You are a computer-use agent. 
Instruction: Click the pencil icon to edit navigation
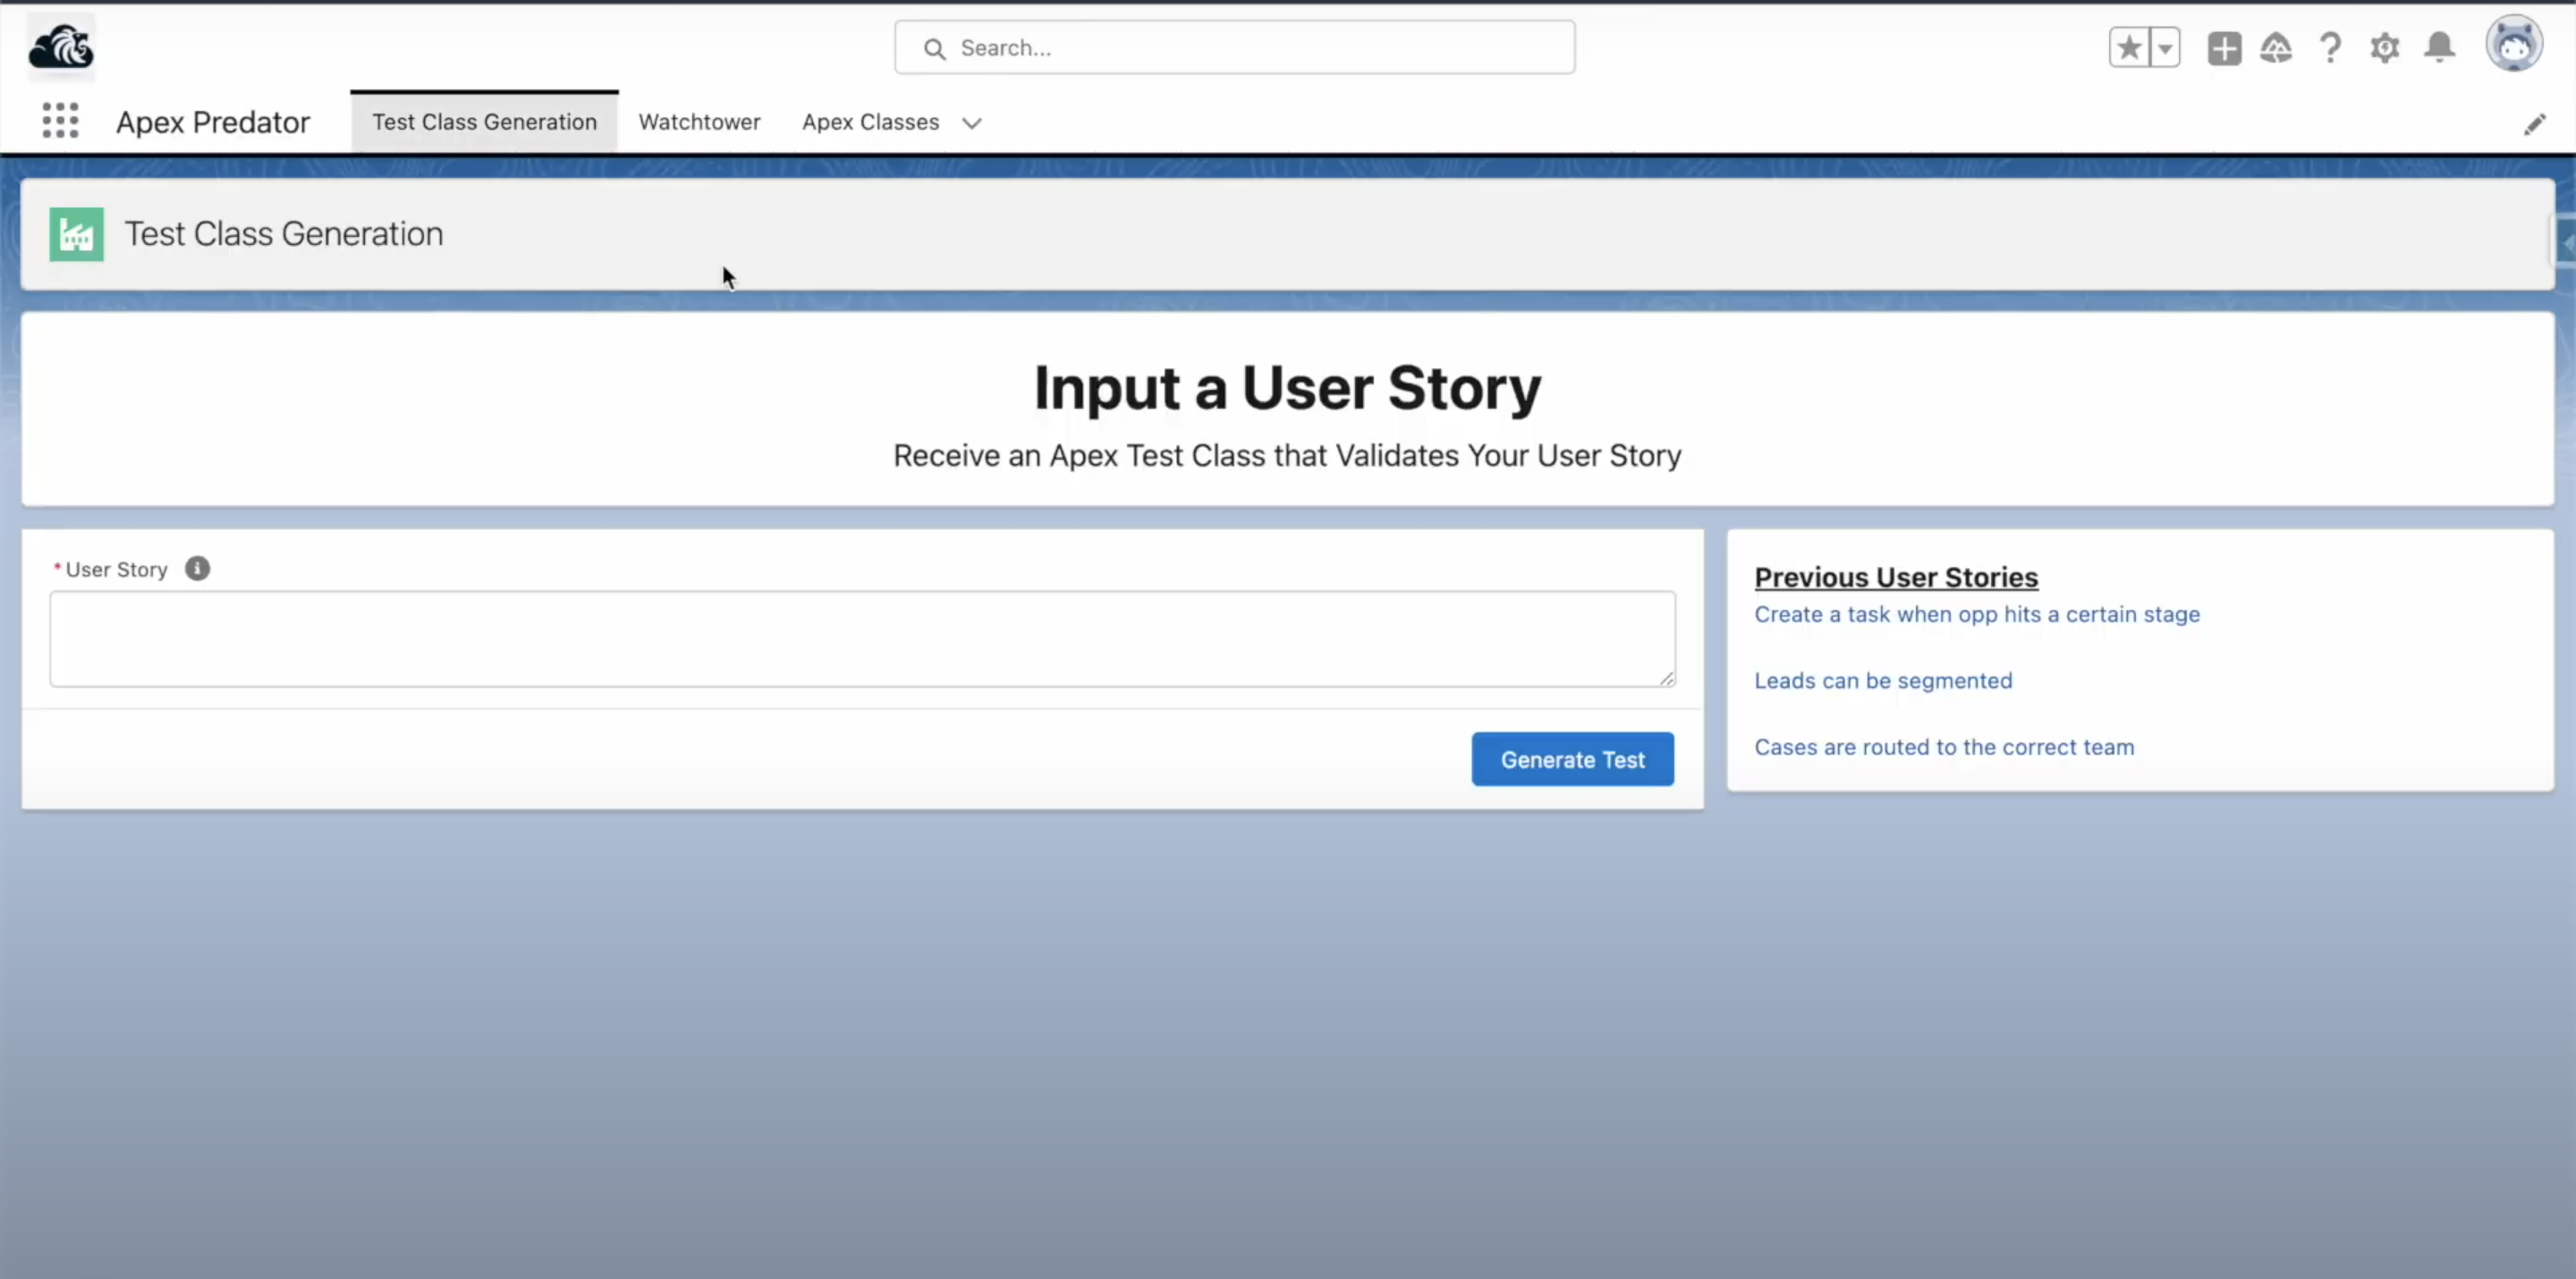pos(2534,124)
